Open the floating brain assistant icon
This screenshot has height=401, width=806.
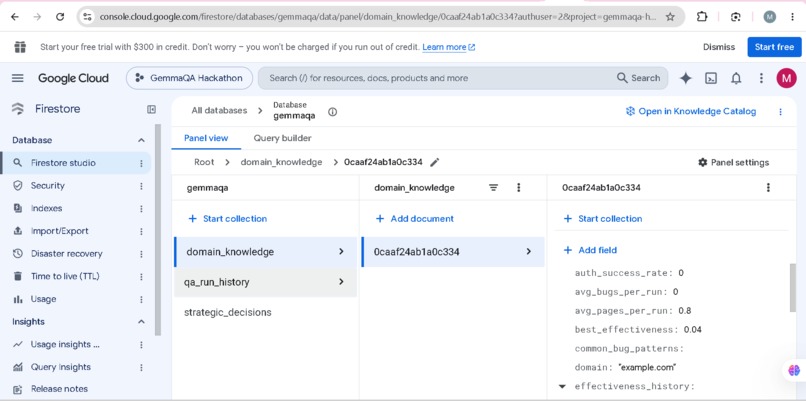tap(794, 370)
